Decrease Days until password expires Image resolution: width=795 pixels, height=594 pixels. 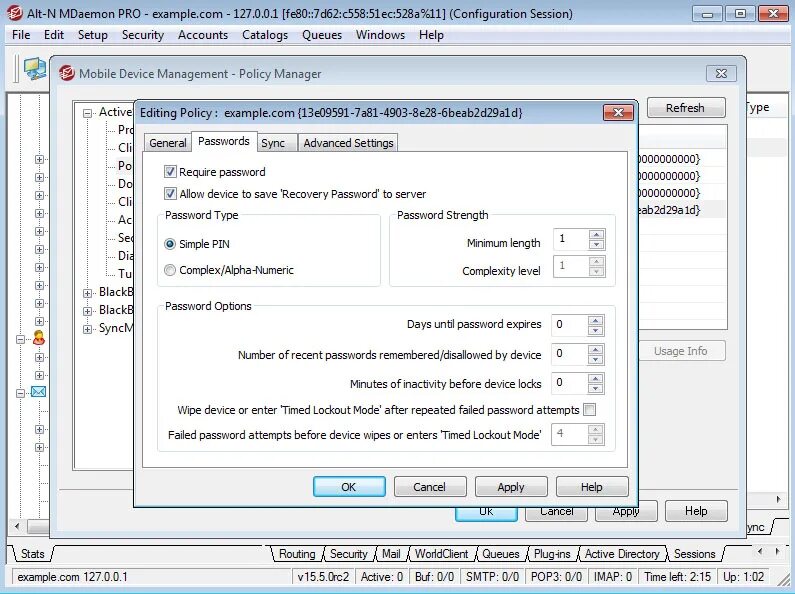click(x=595, y=330)
